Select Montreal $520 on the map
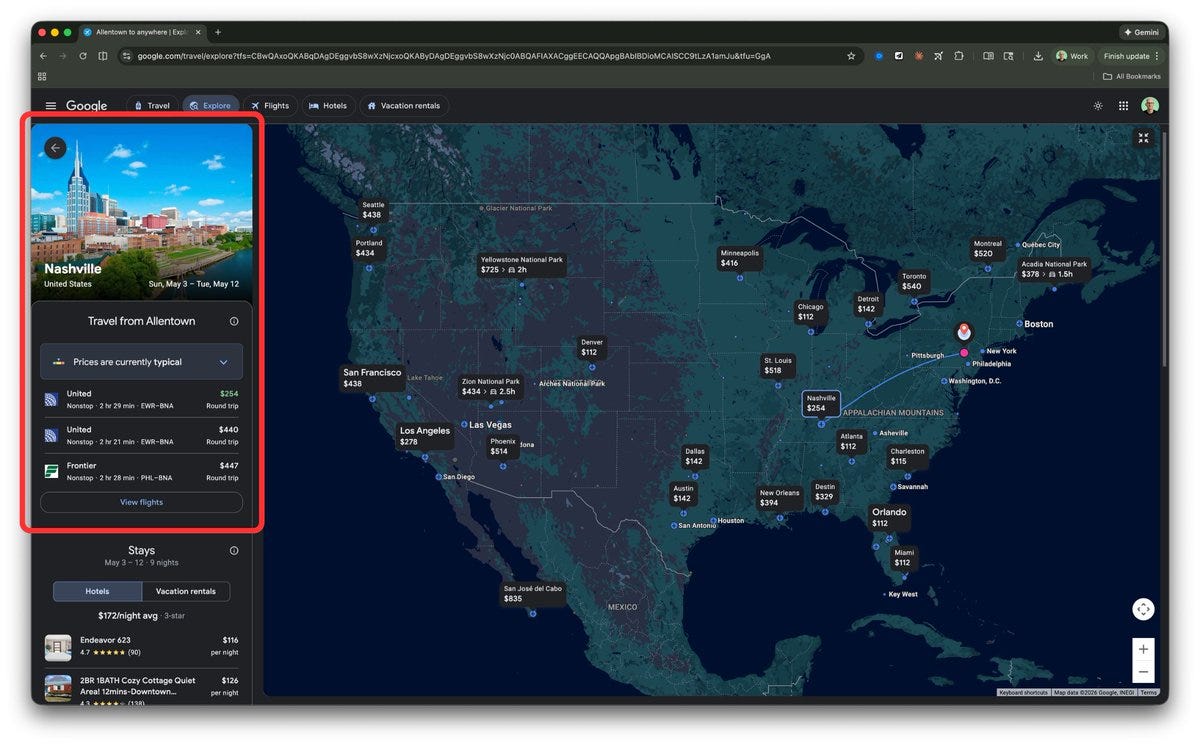This screenshot has width=1200, height=746. click(988, 248)
